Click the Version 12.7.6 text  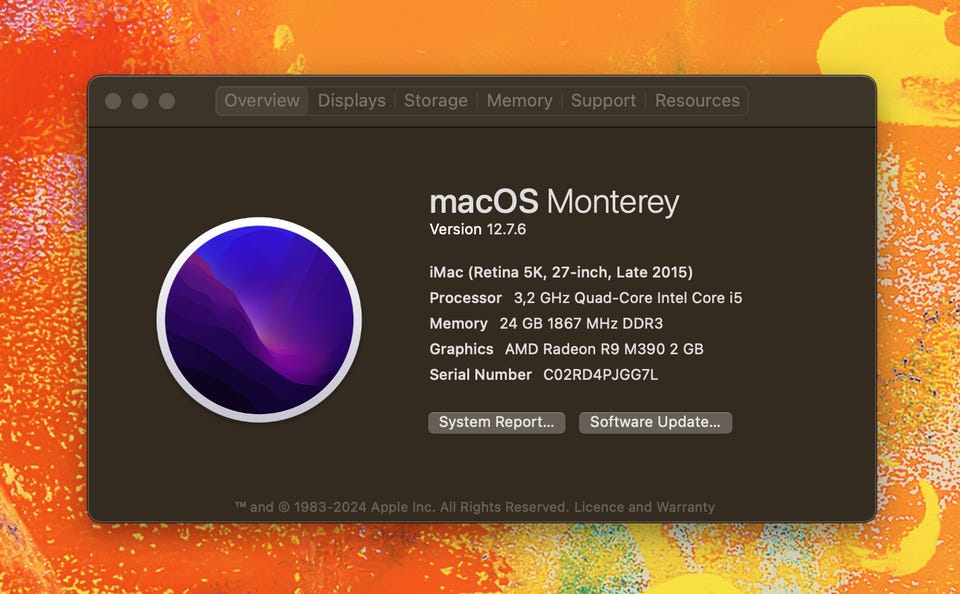coord(478,230)
